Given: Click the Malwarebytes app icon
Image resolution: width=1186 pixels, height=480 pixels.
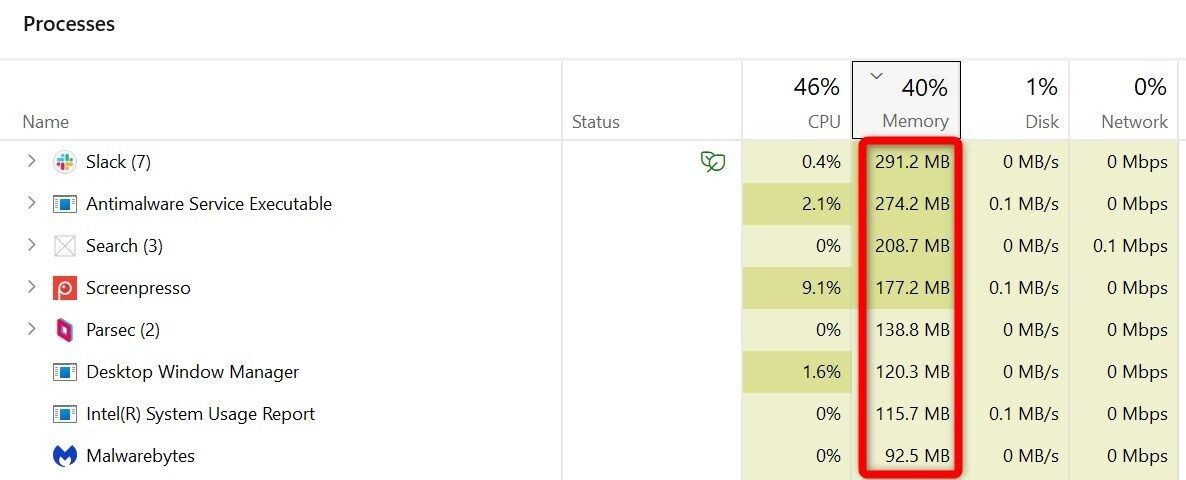Looking at the screenshot, I should pyautogui.click(x=65, y=456).
